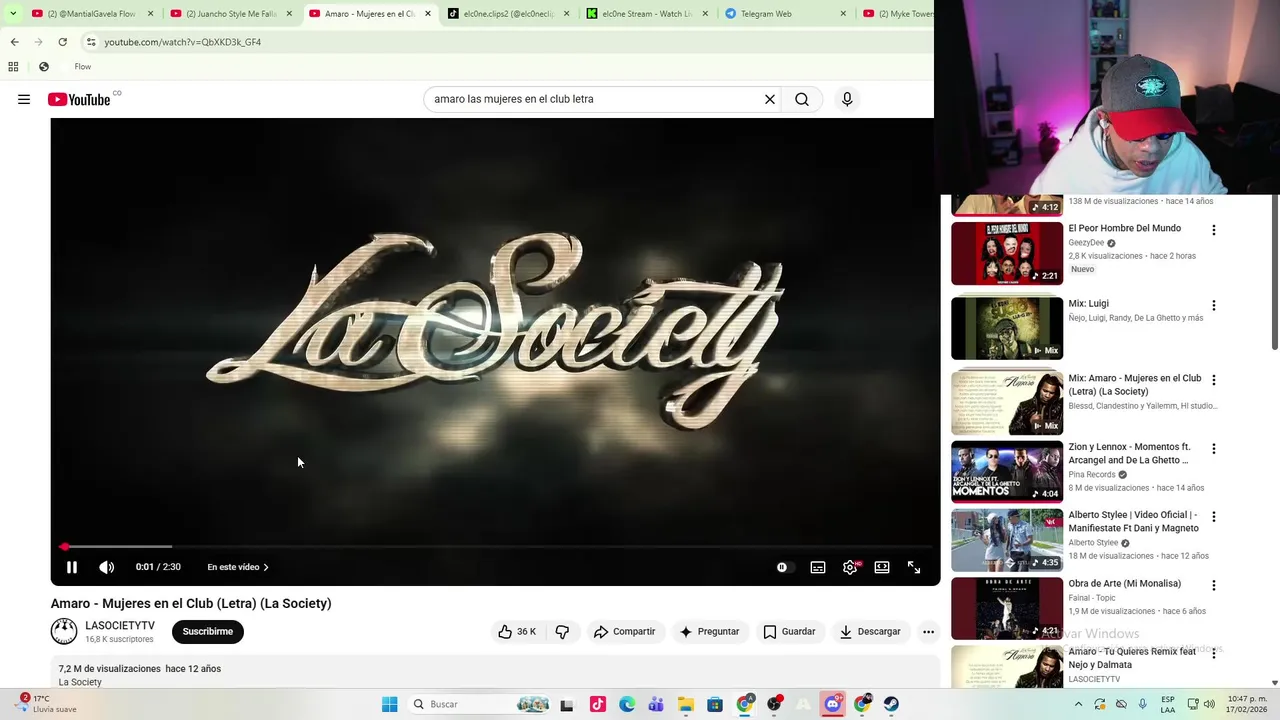Open the LASOCIETYTV channel avatar
The width and height of the screenshot is (1280, 720).
64,631
